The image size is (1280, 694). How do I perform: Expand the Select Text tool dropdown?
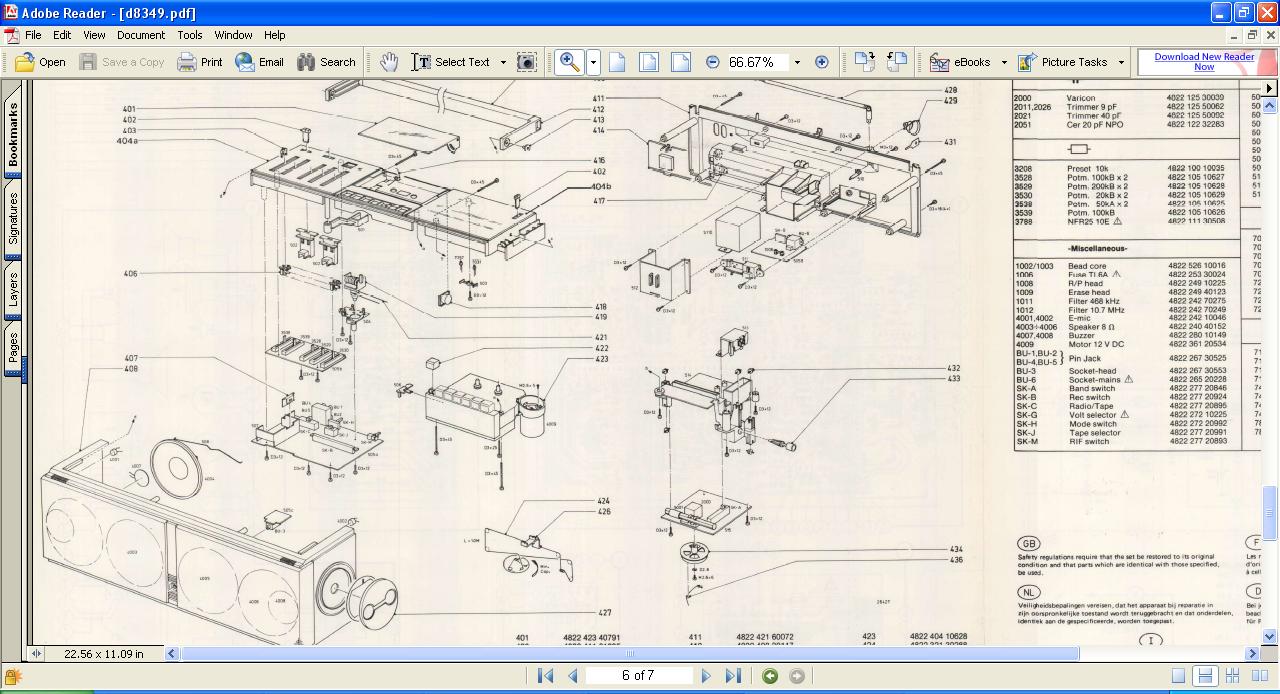[x=503, y=62]
